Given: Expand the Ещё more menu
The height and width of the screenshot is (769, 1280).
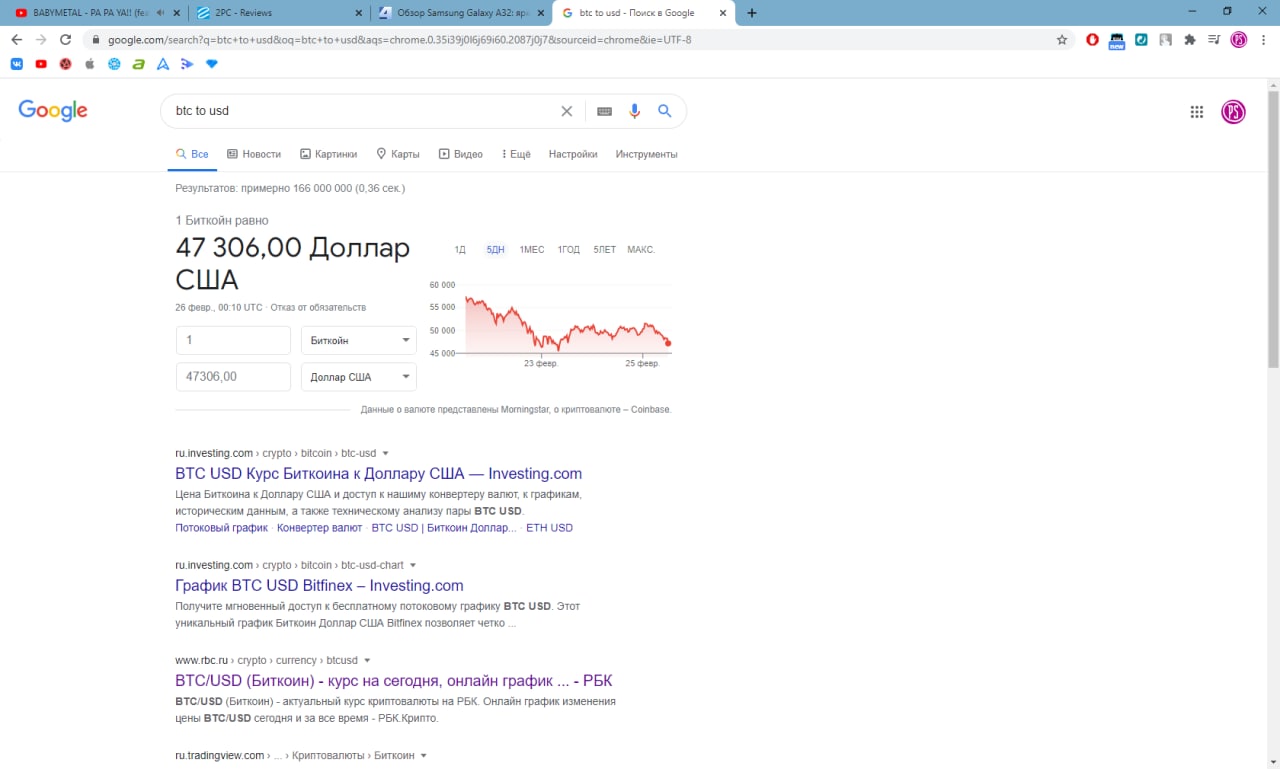Looking at the screenshot, I should click(x=516, y=154).
